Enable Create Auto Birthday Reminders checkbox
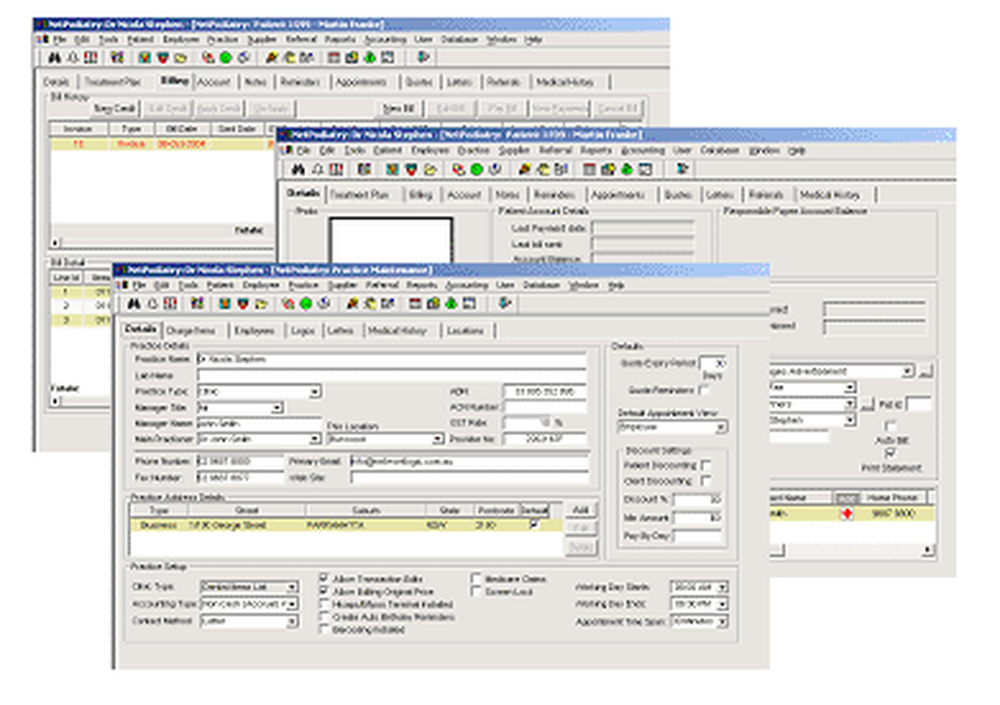Screen dimensions: 1000x705 pos(324,616)
